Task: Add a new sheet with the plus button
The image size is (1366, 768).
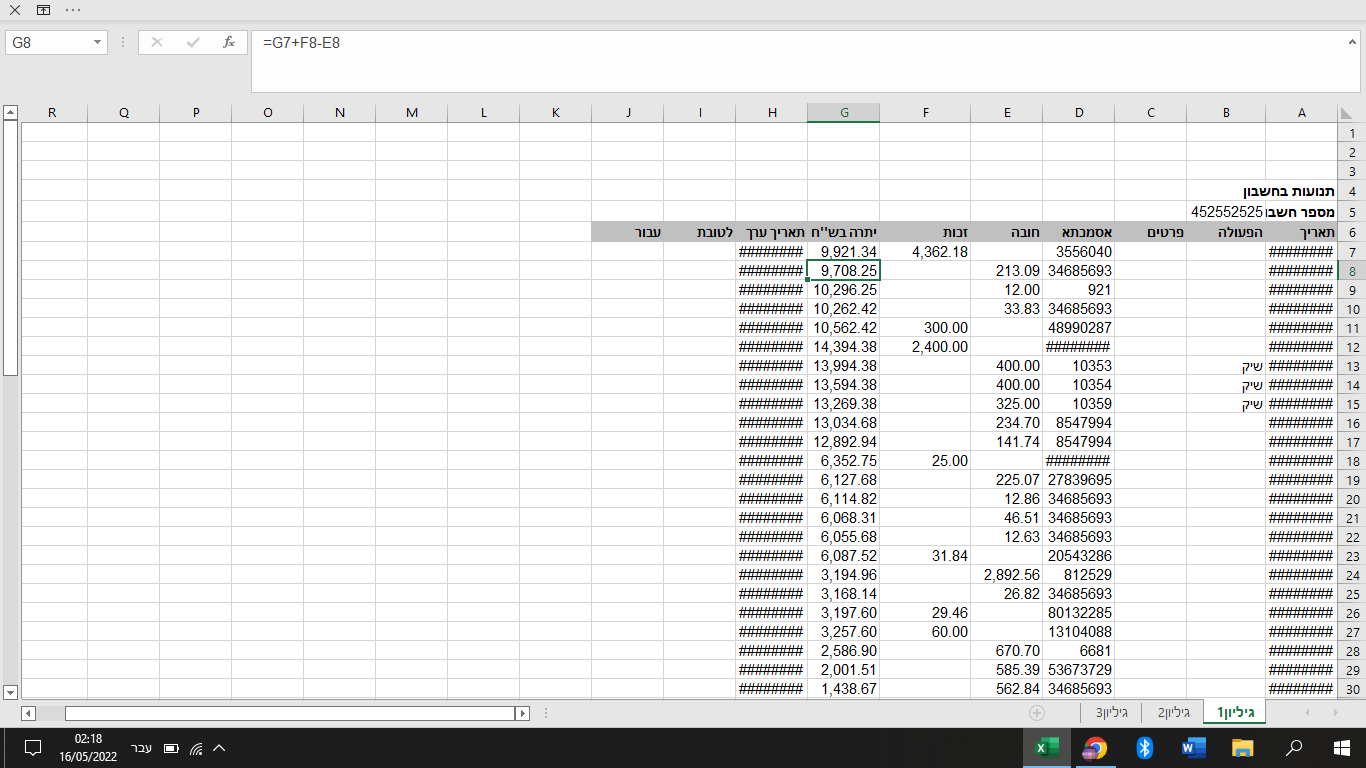Action: click(x=1037, y=713)
